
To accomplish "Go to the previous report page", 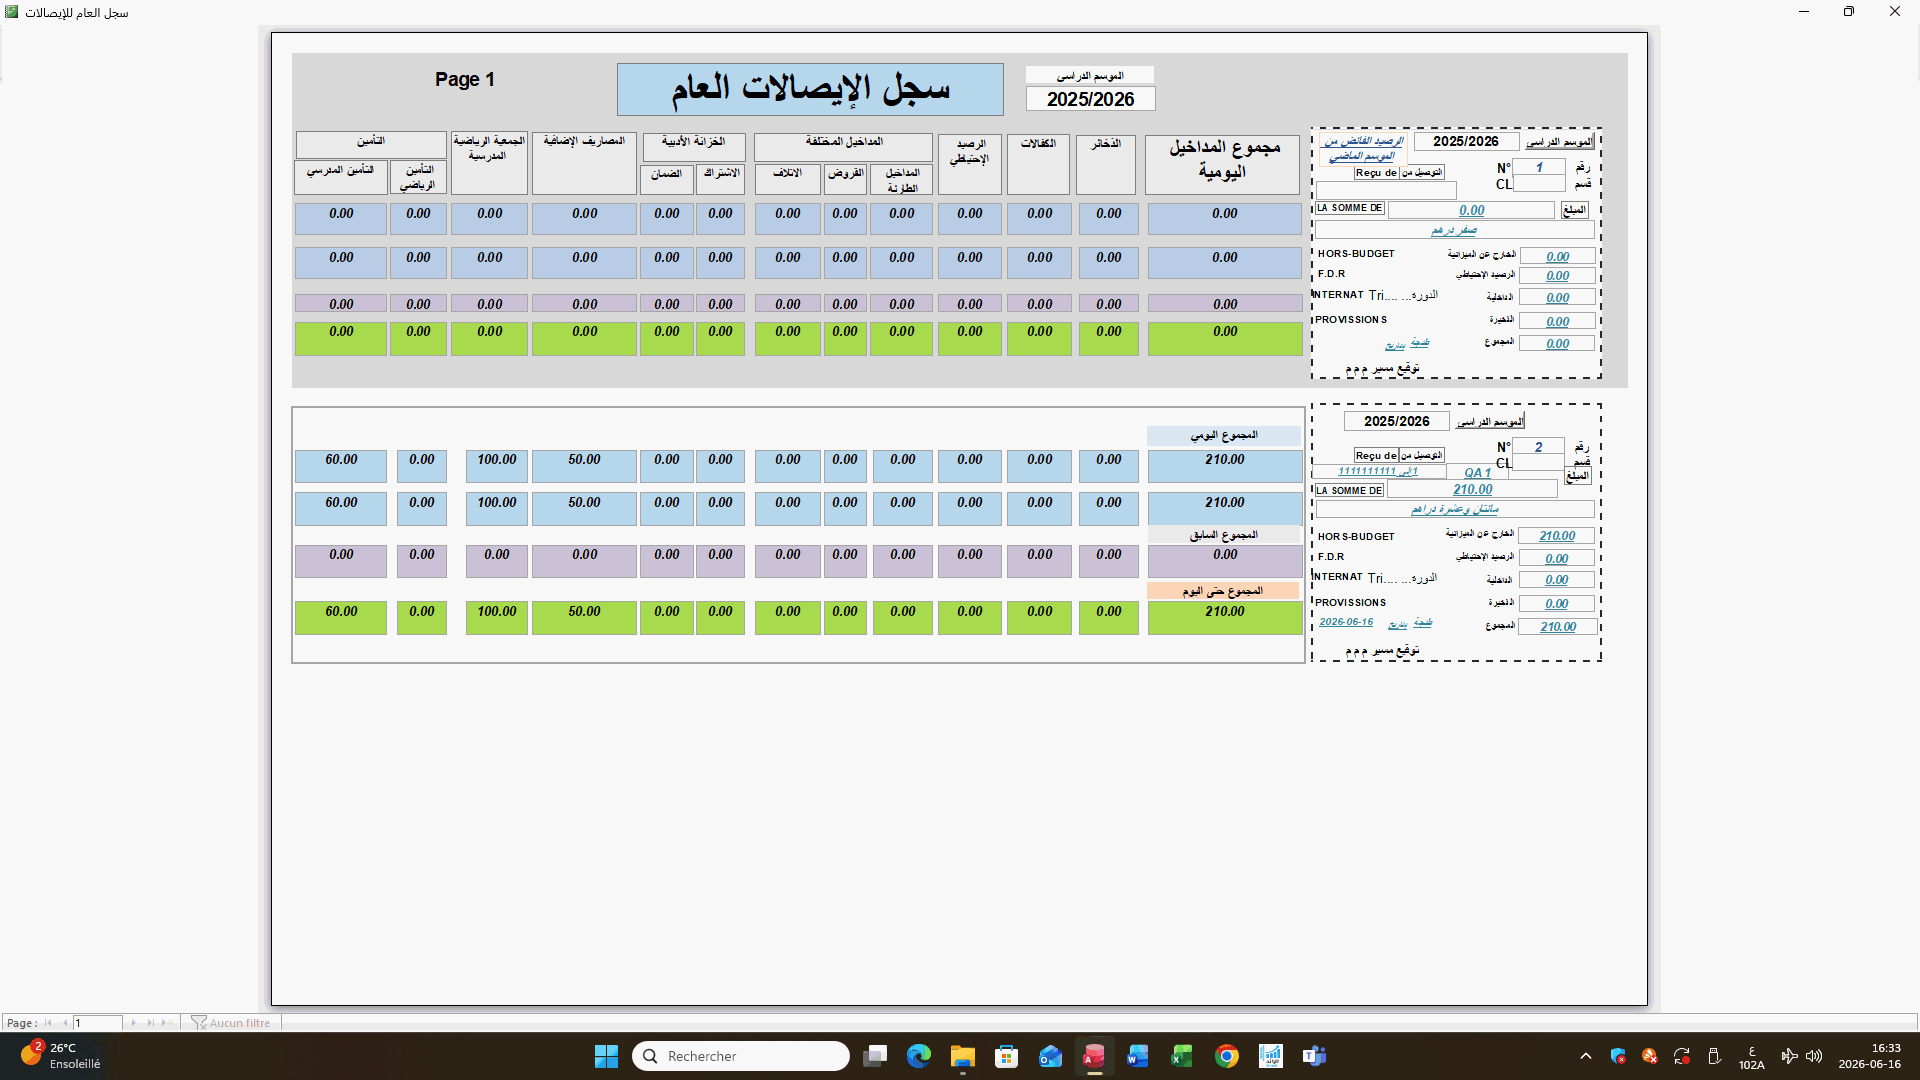I will point(65,1023).
